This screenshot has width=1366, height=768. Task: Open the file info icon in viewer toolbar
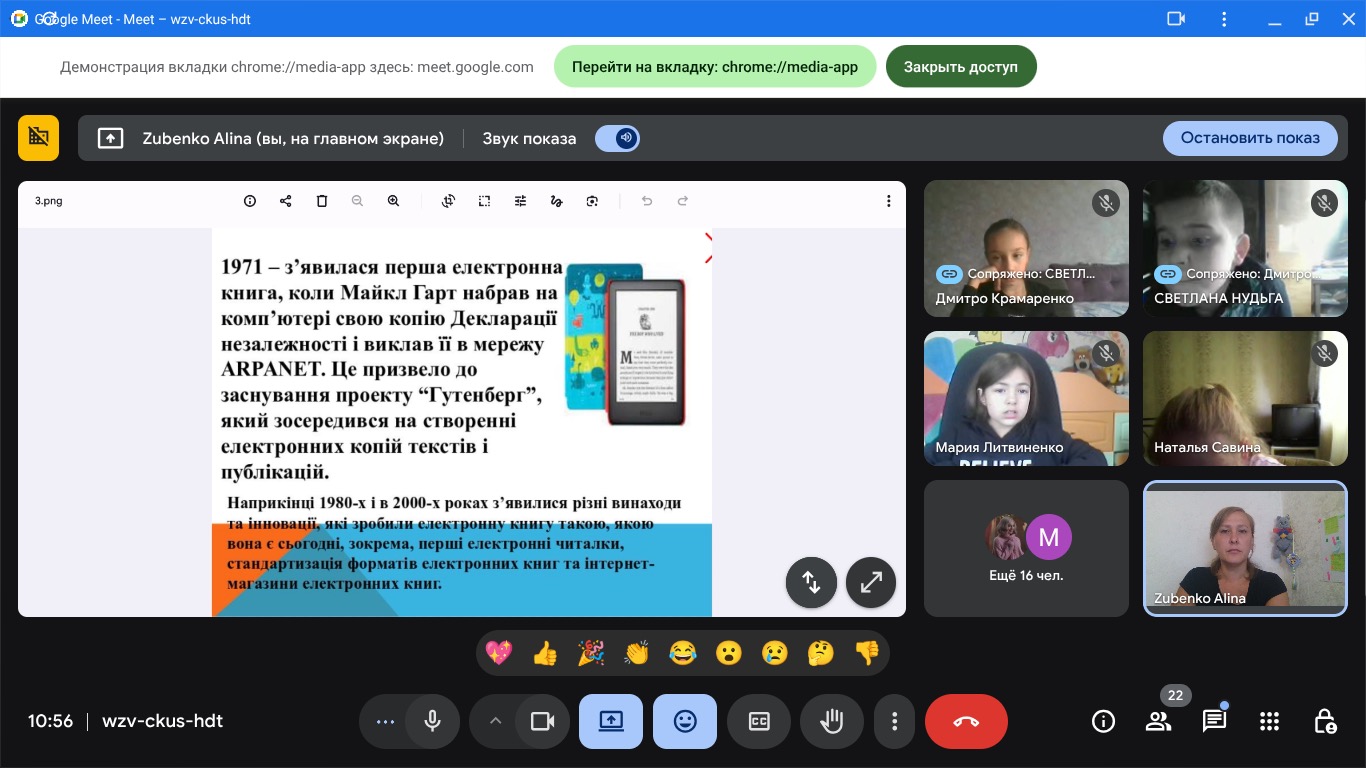(250, 201)
